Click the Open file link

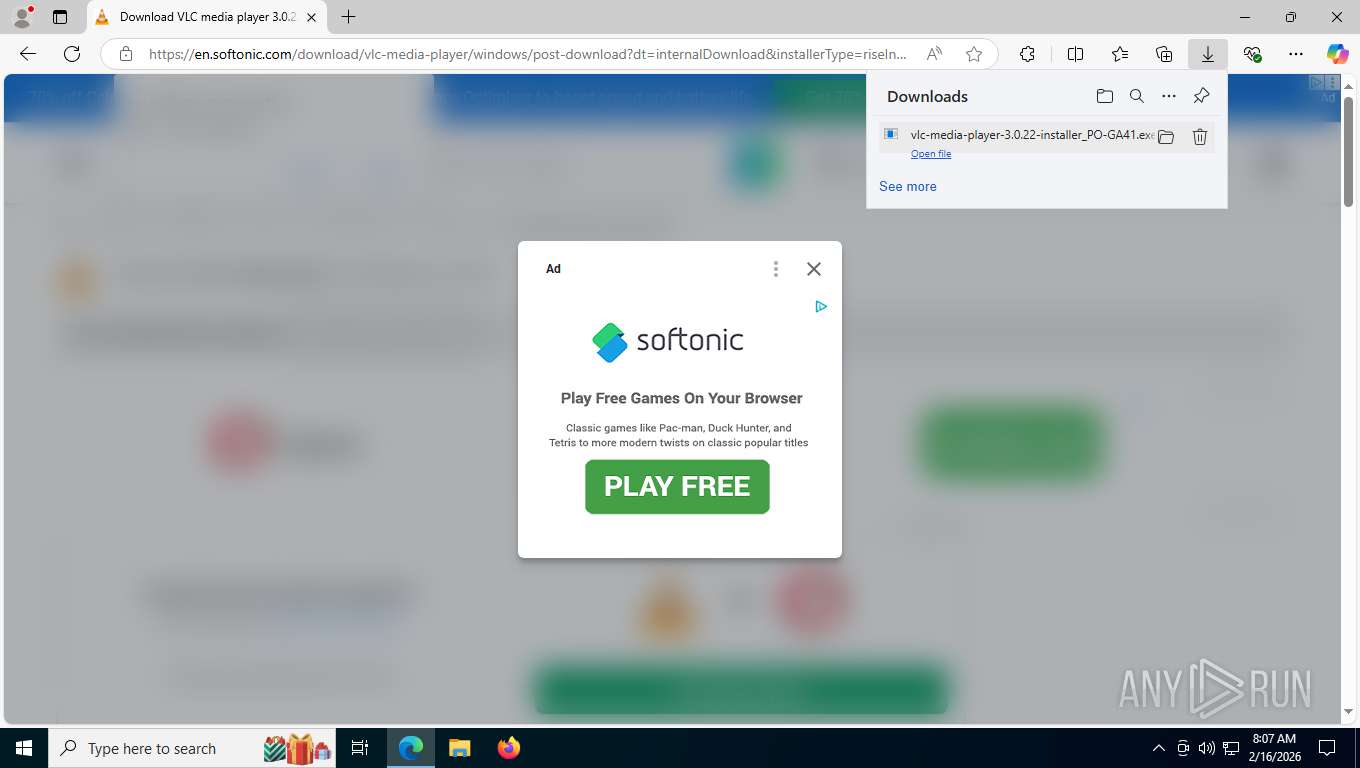tap(931, 154)
